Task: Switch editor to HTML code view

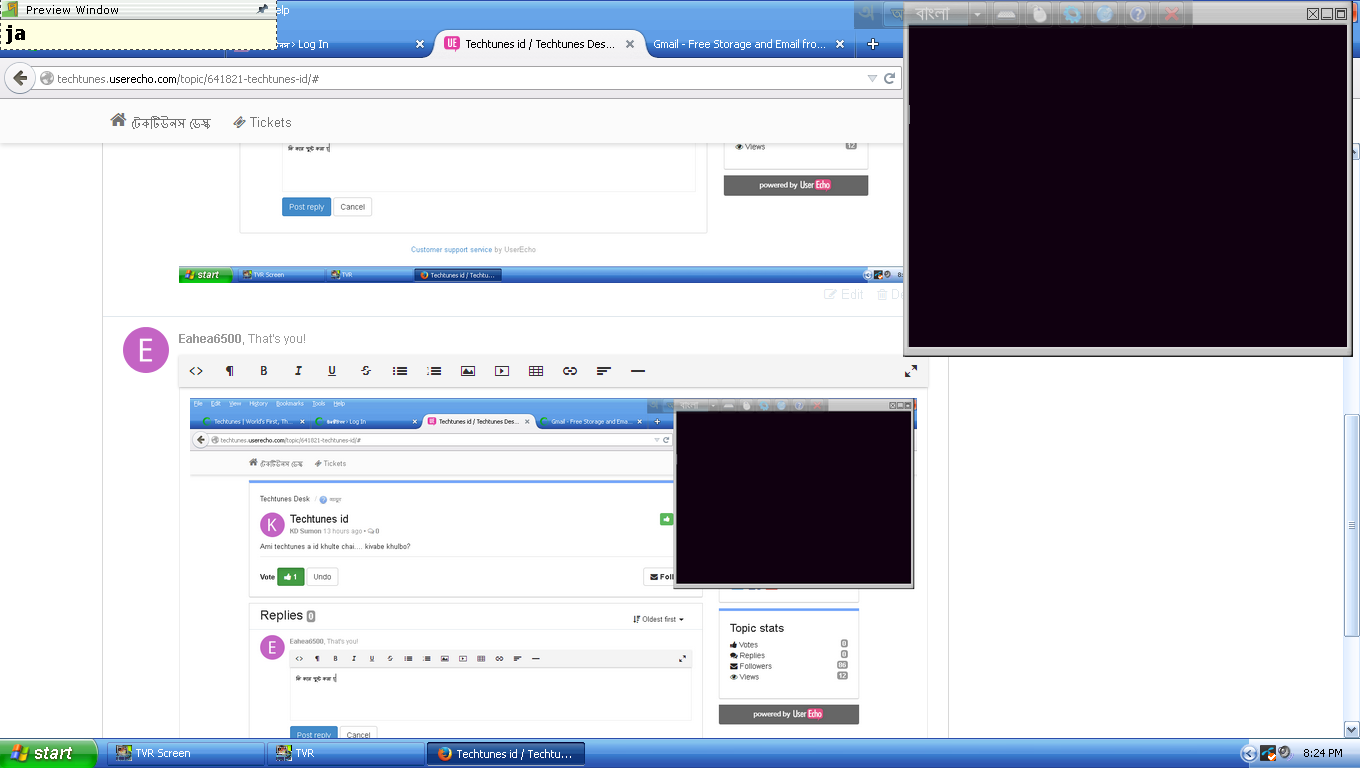Action: point(196,371)
